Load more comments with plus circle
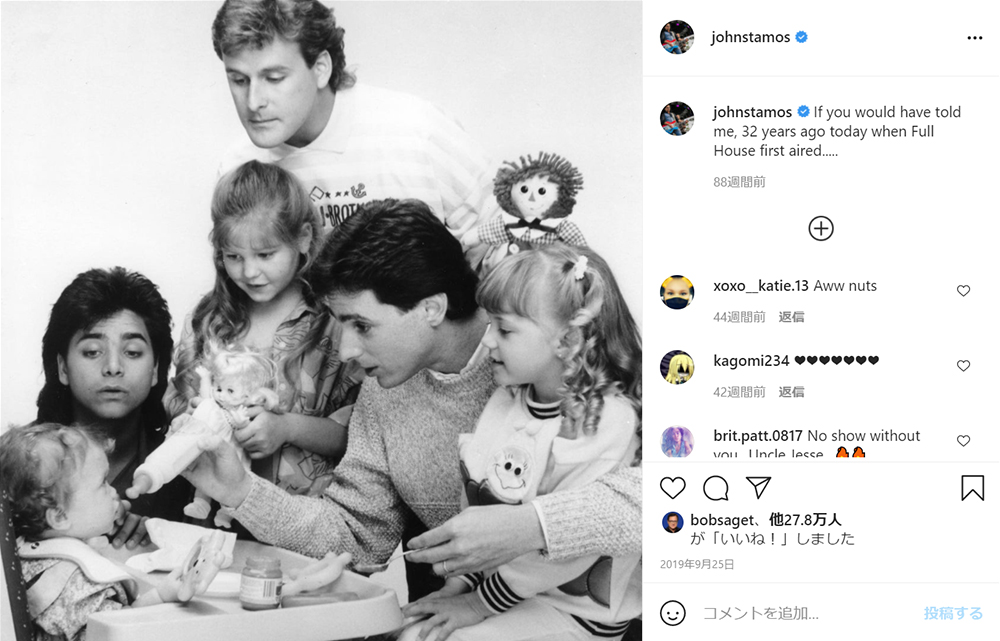The width and height of the screenshot is (1000, 641). 821,228
